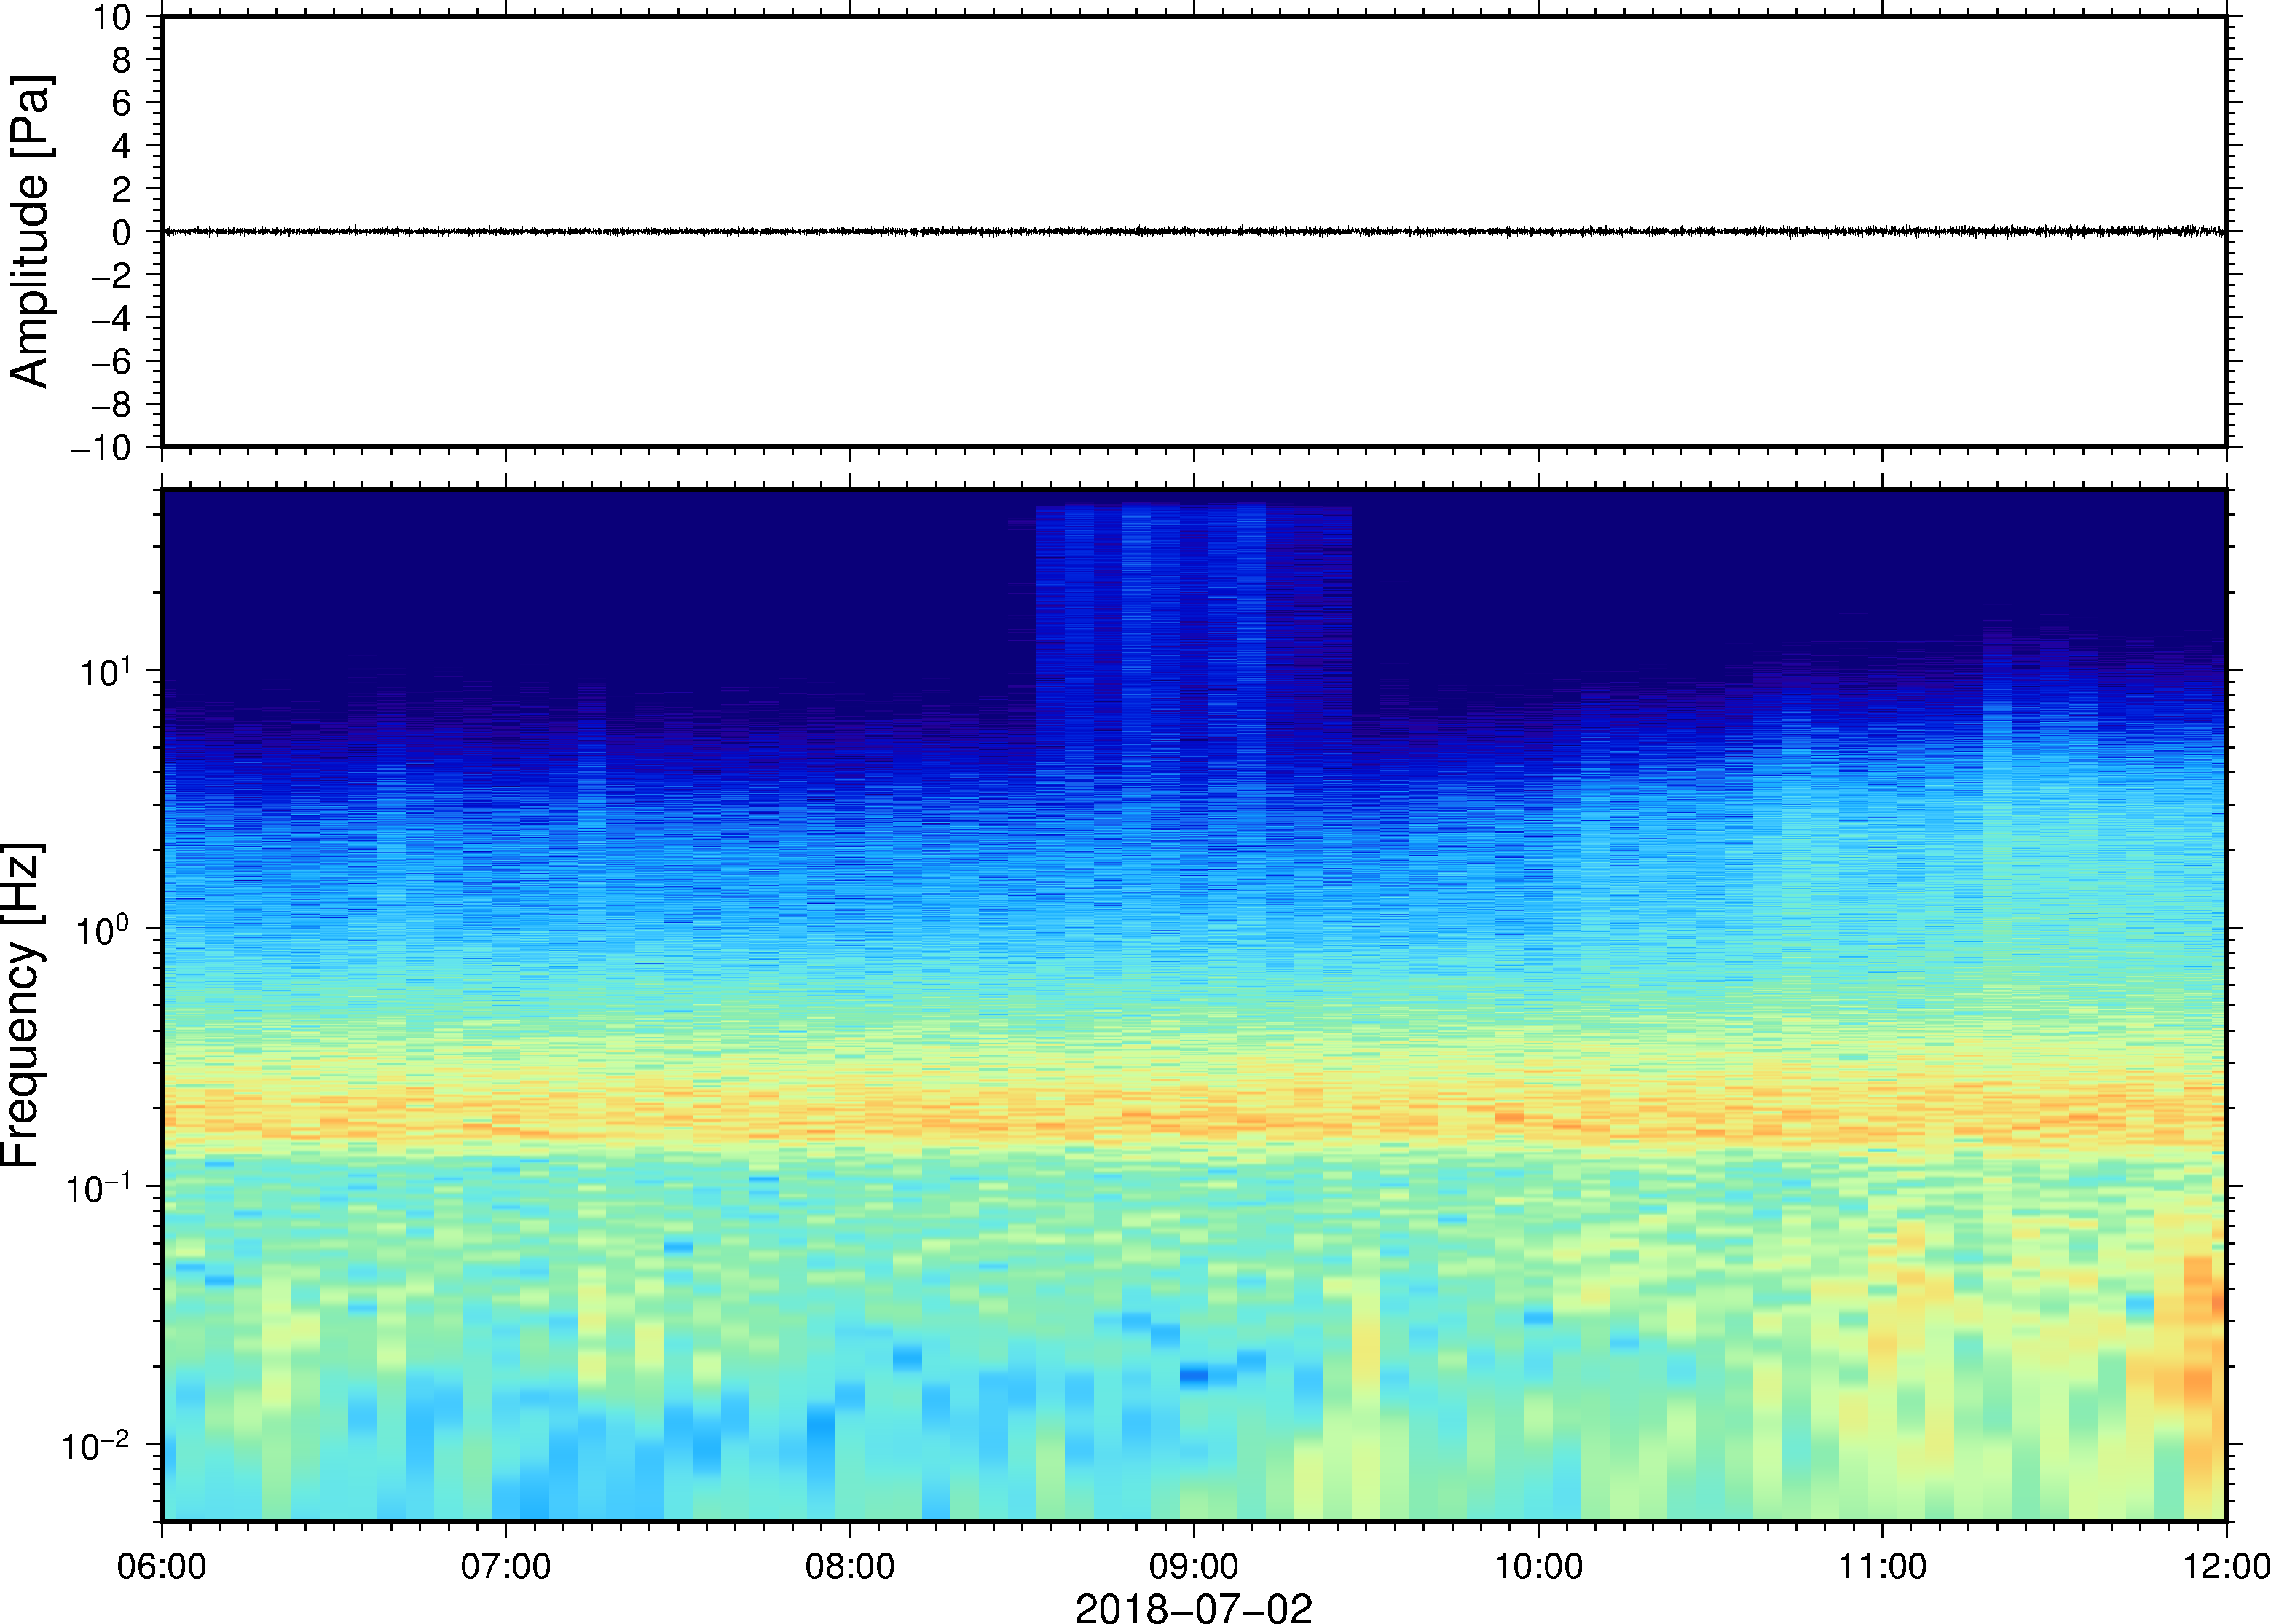Click the amplitude tick label '4'
2271x1624 pixels.
point(122,146)
